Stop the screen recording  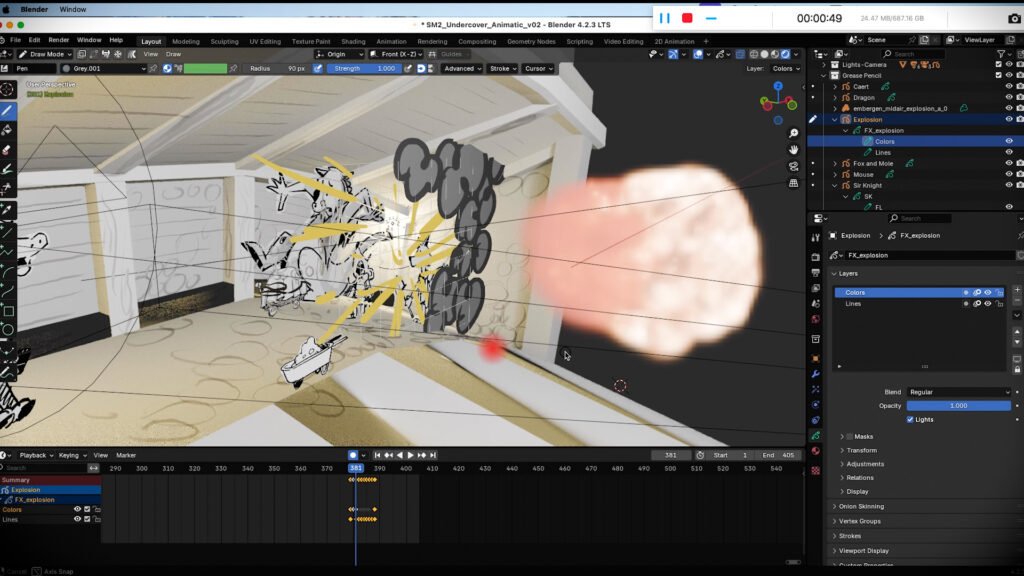(x=687, y=18)
